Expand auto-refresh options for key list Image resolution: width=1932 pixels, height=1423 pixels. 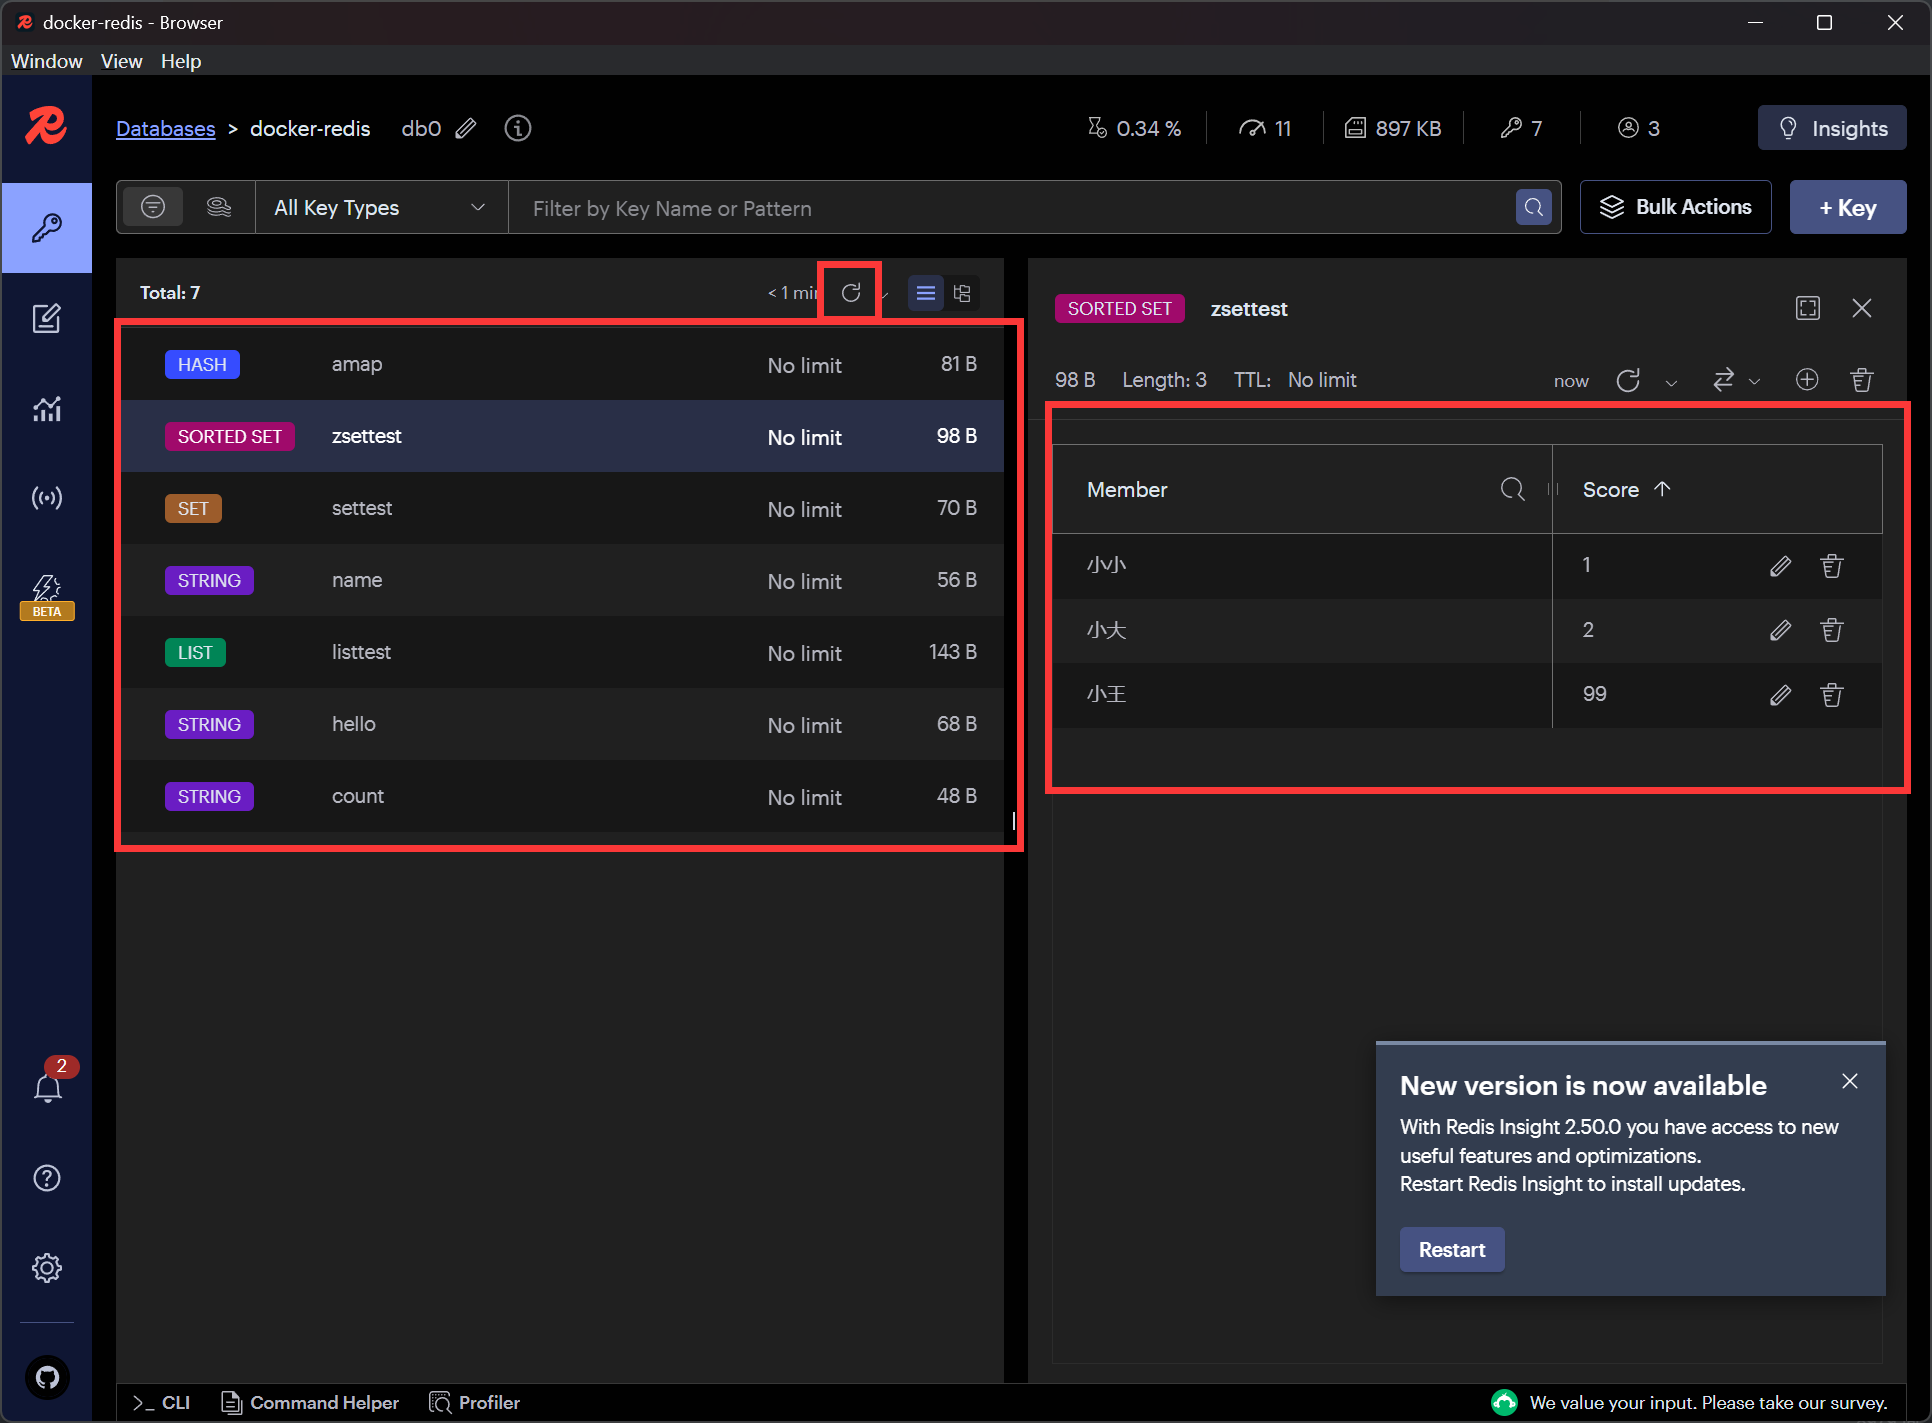pos(885,294)
